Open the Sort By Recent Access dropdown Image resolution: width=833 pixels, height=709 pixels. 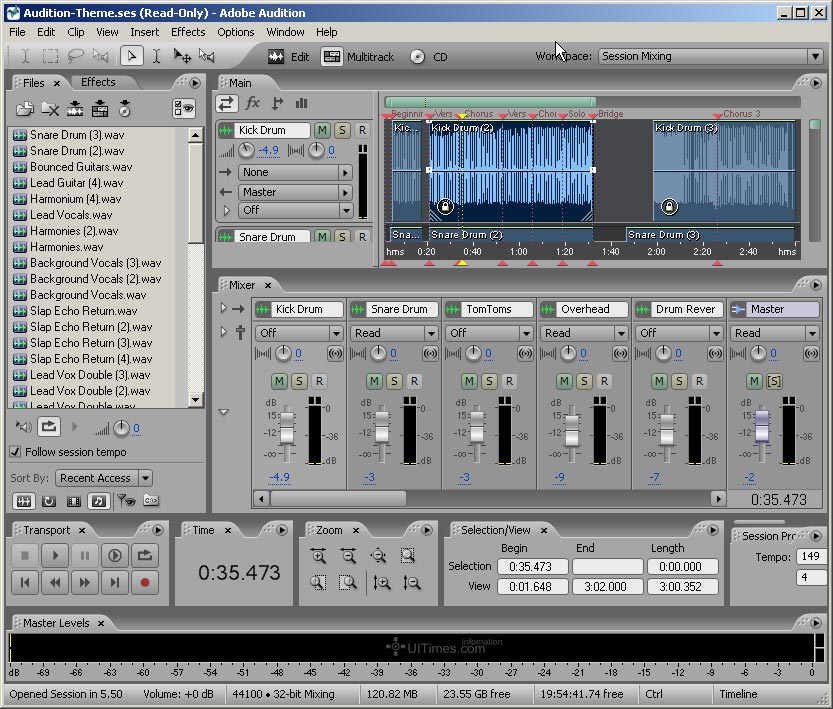[x=104, y=478]
